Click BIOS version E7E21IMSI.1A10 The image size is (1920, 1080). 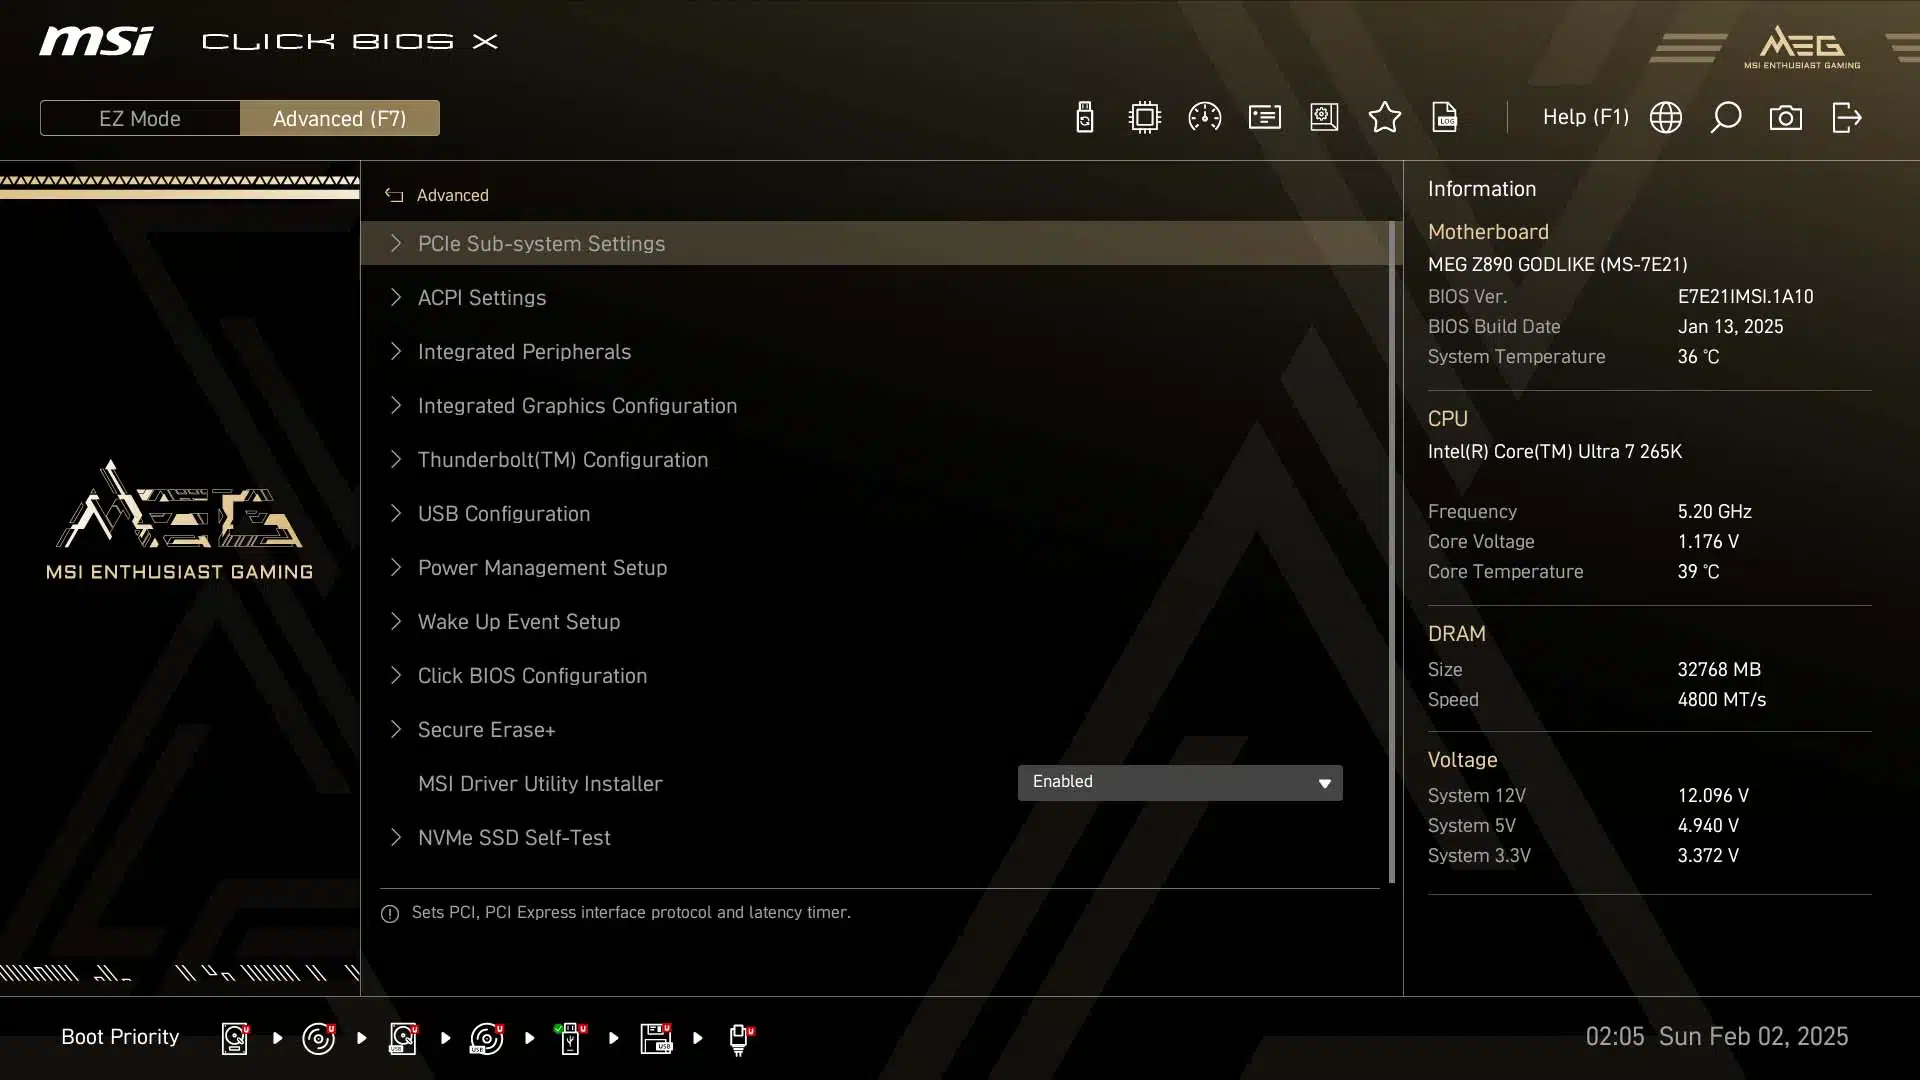(x=1745, y=296)
